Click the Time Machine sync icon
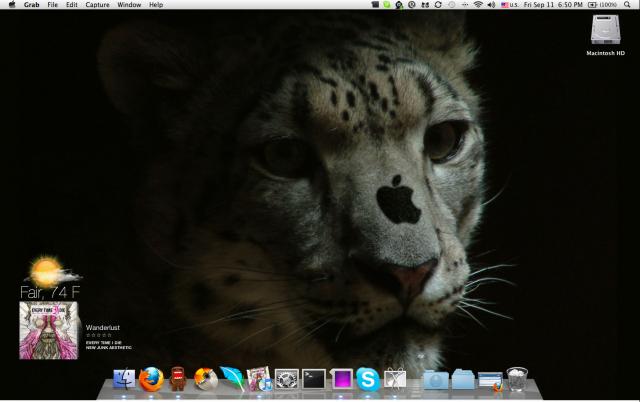The image size is (640, 402). pyautogui.click(x=438, y=5)
